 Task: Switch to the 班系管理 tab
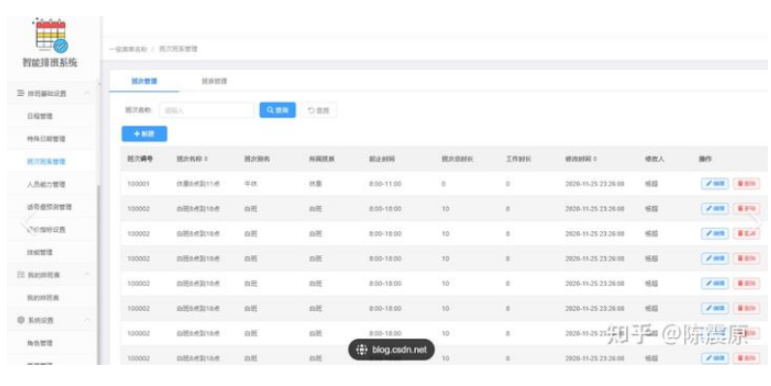pyautogui.click(x=214, y=81)
